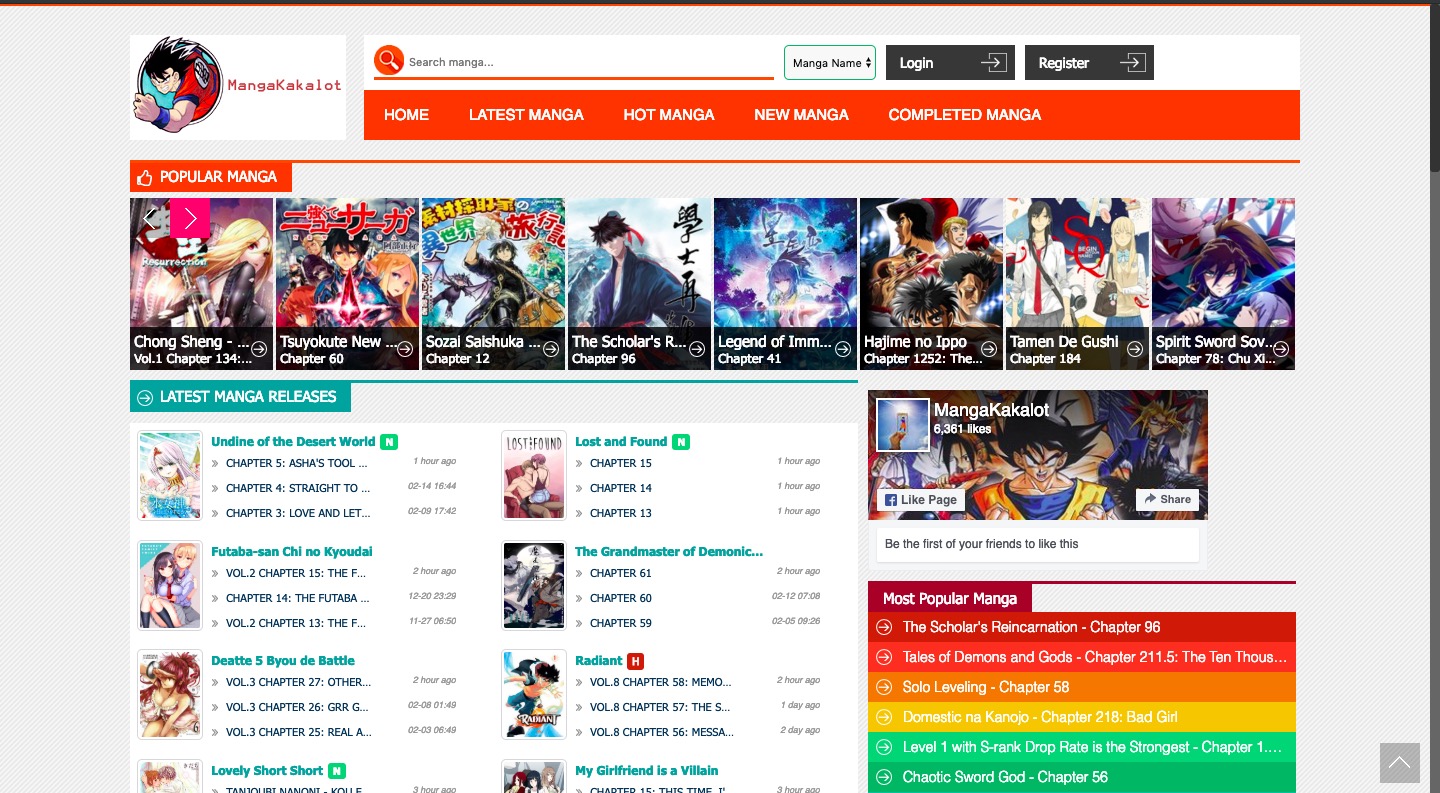This screenshot has height=793, width=1440.
Task: Click arrow icon beside Solo Leveling entry
Action: pyautogui.click(x=884, y=687)
